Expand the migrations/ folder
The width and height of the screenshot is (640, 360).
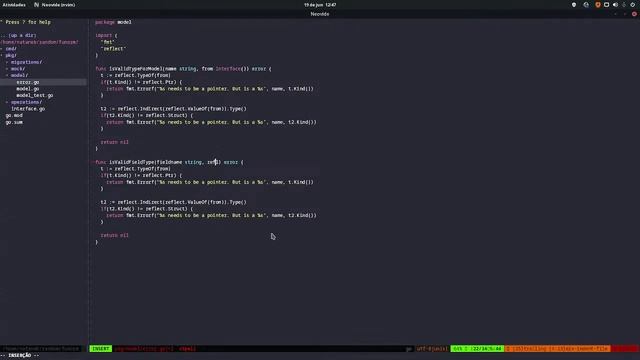tap(27, 62)
